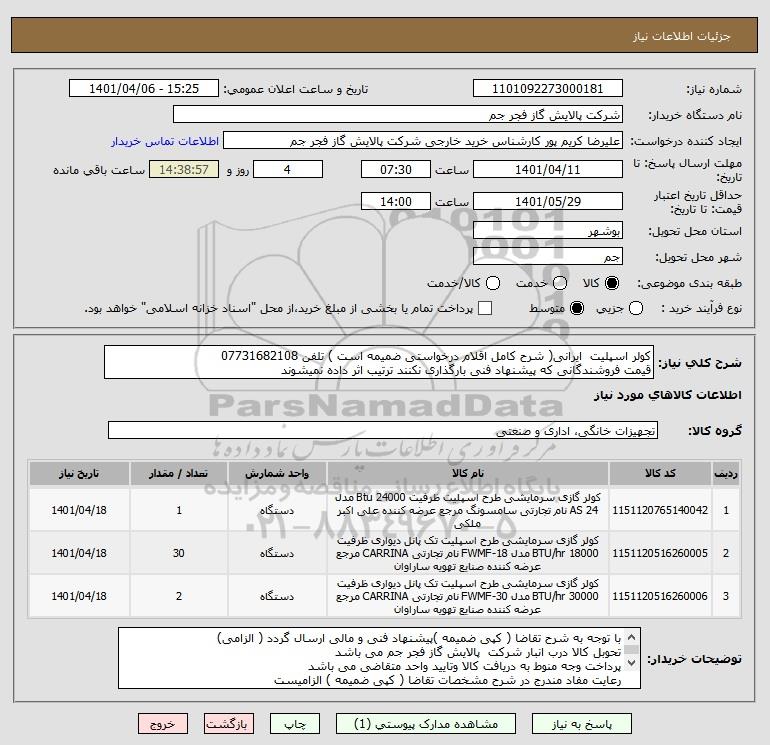Click the Samsung AS 24 cooler name cell

click(x=468, y=510)
